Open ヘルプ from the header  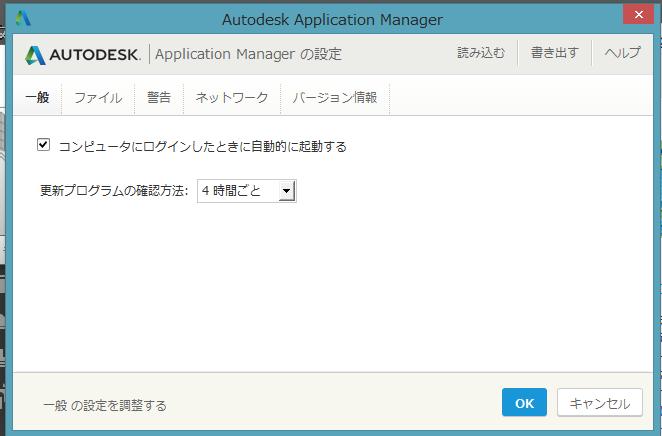(623, 53)
